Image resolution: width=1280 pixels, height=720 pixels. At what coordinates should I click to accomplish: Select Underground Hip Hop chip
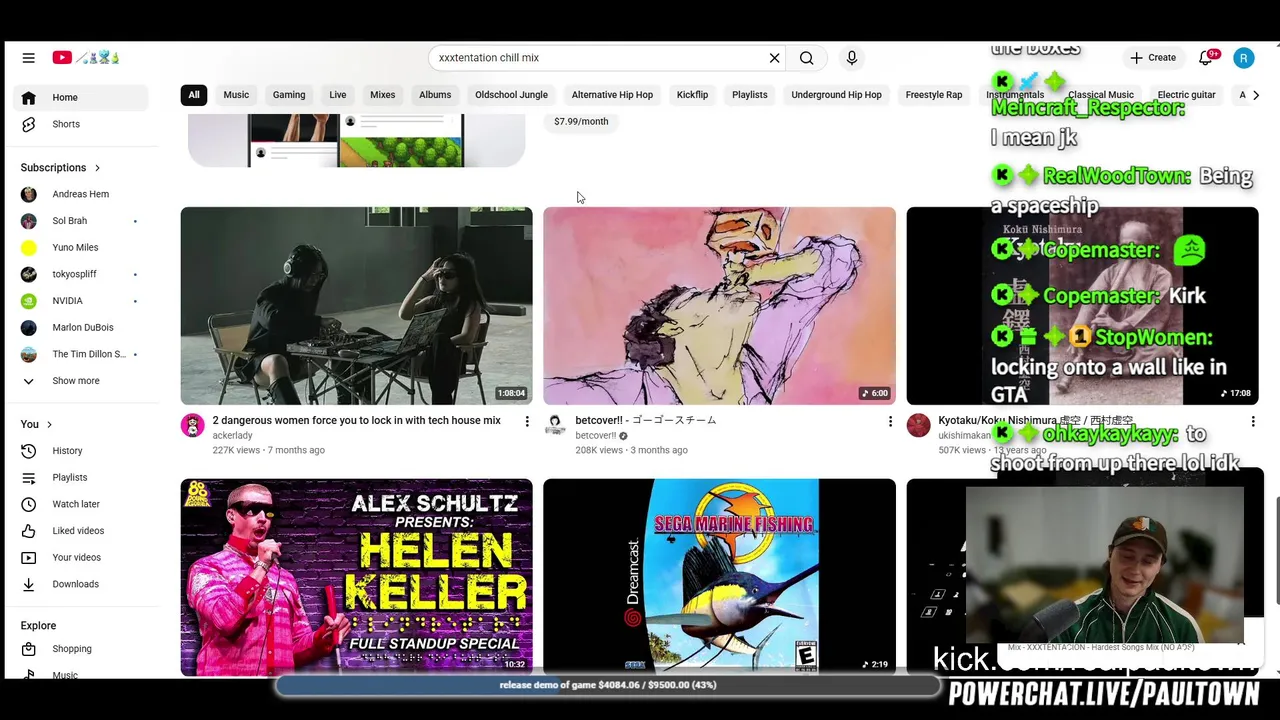click(x=837, y=95)
